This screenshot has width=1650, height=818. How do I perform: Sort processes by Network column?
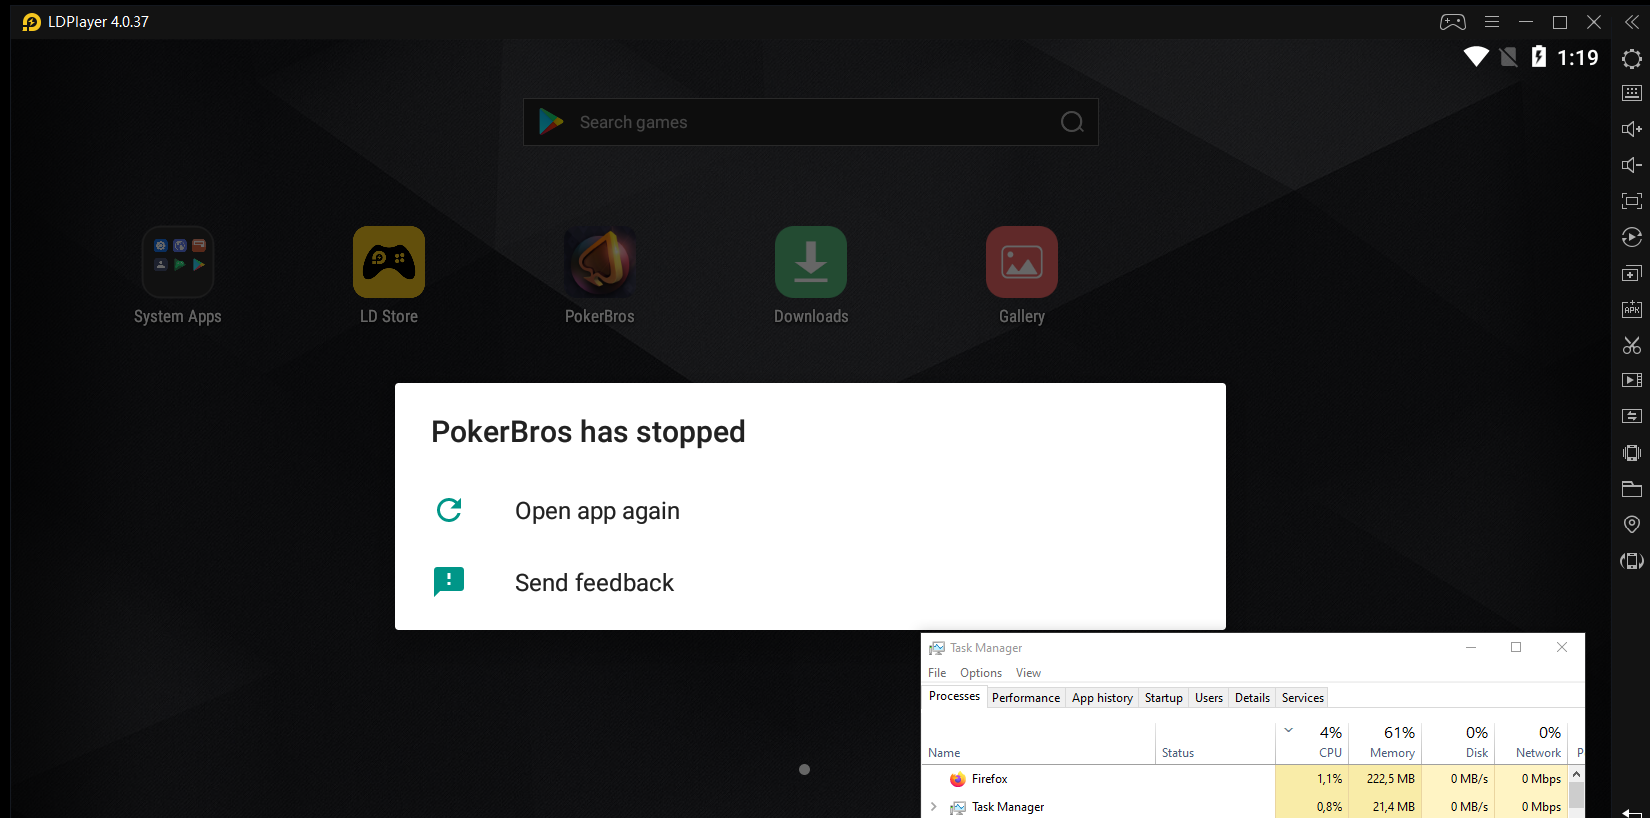click(1531, 743)
